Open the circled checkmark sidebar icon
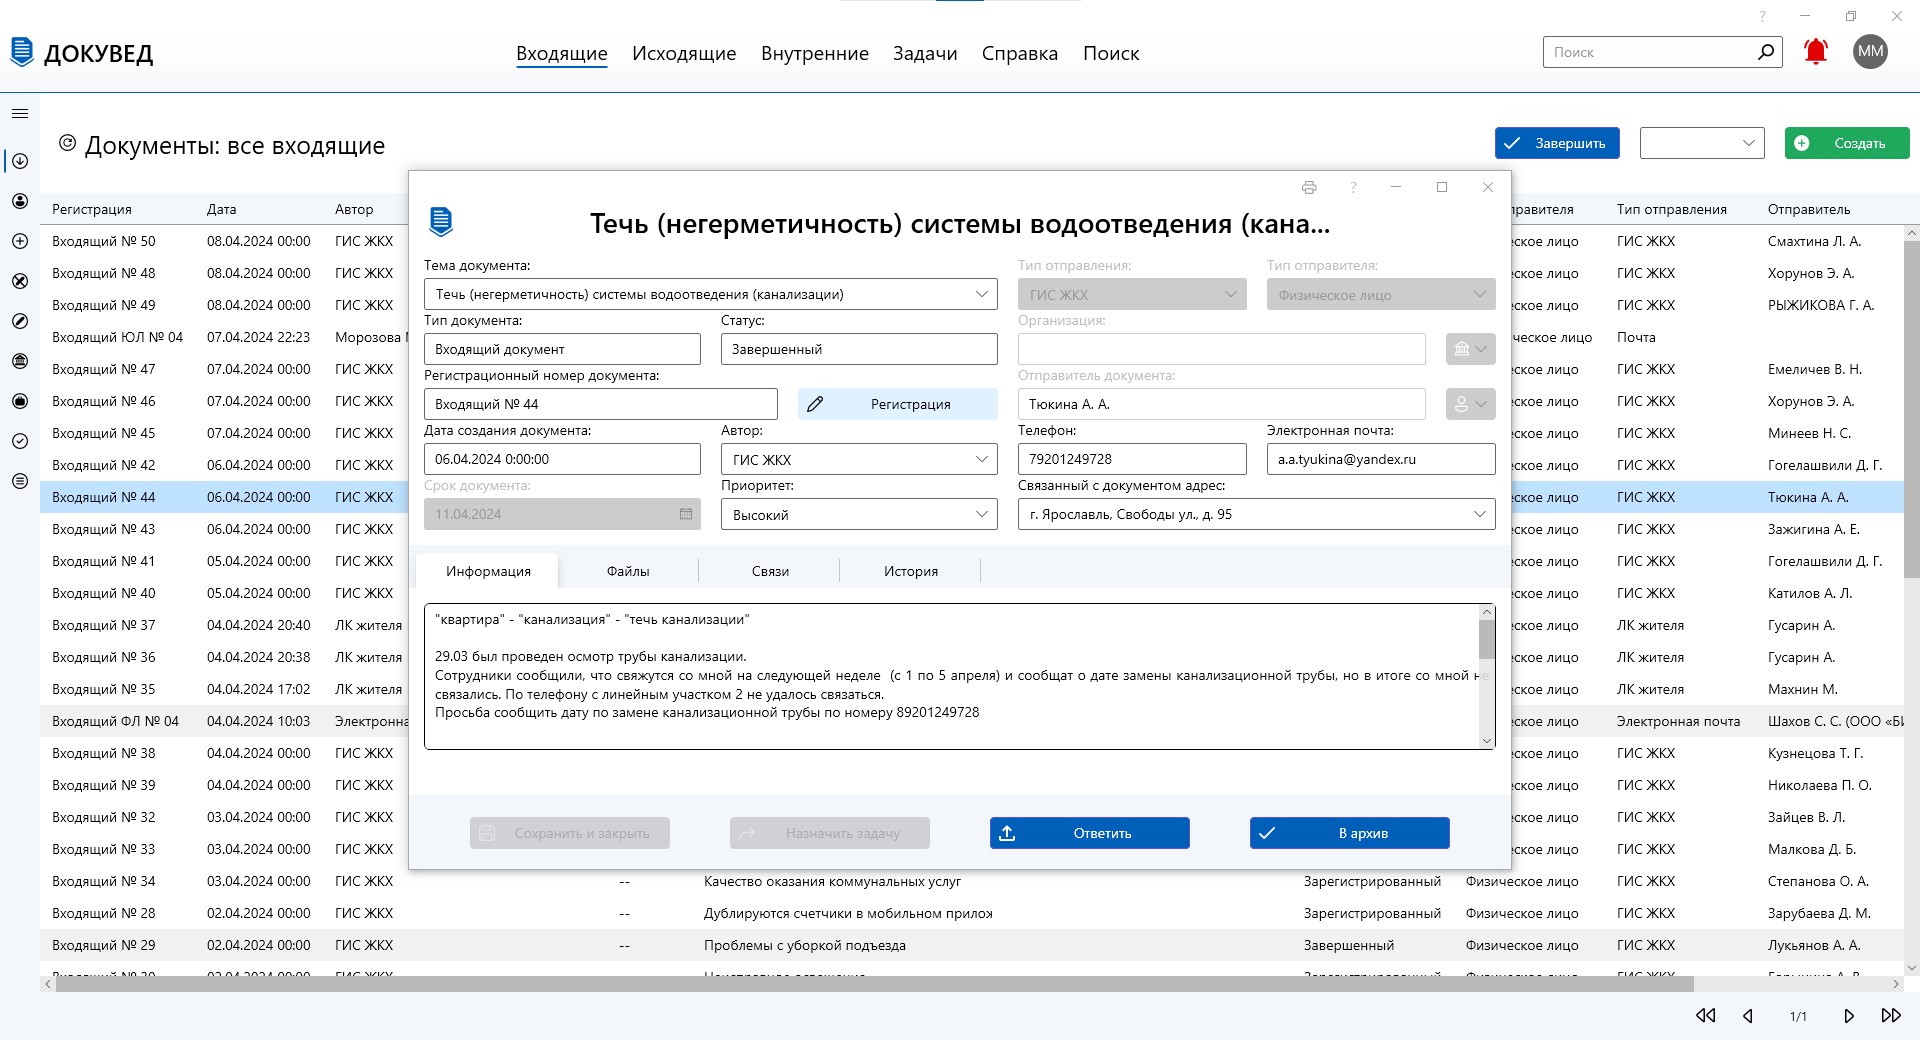1920x1040 pixels. click(x=20, y=441)
